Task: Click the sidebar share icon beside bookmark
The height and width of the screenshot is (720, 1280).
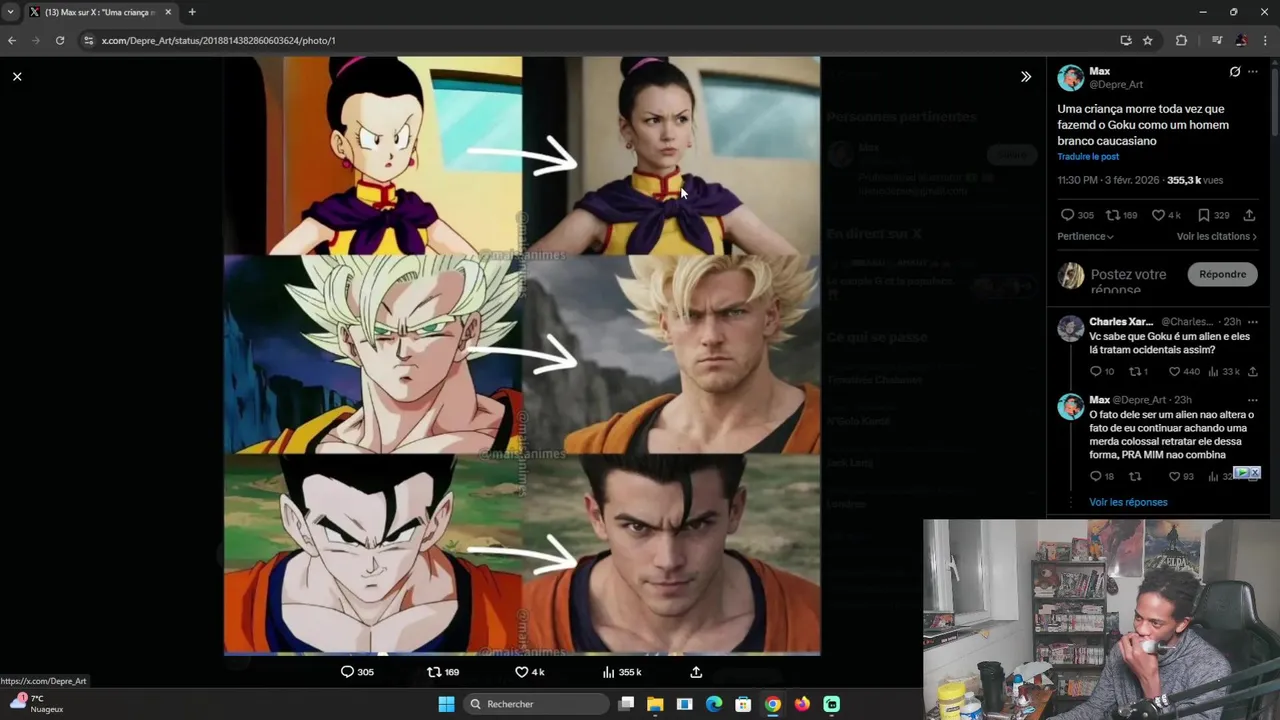Action: (x=1249, y=215)
